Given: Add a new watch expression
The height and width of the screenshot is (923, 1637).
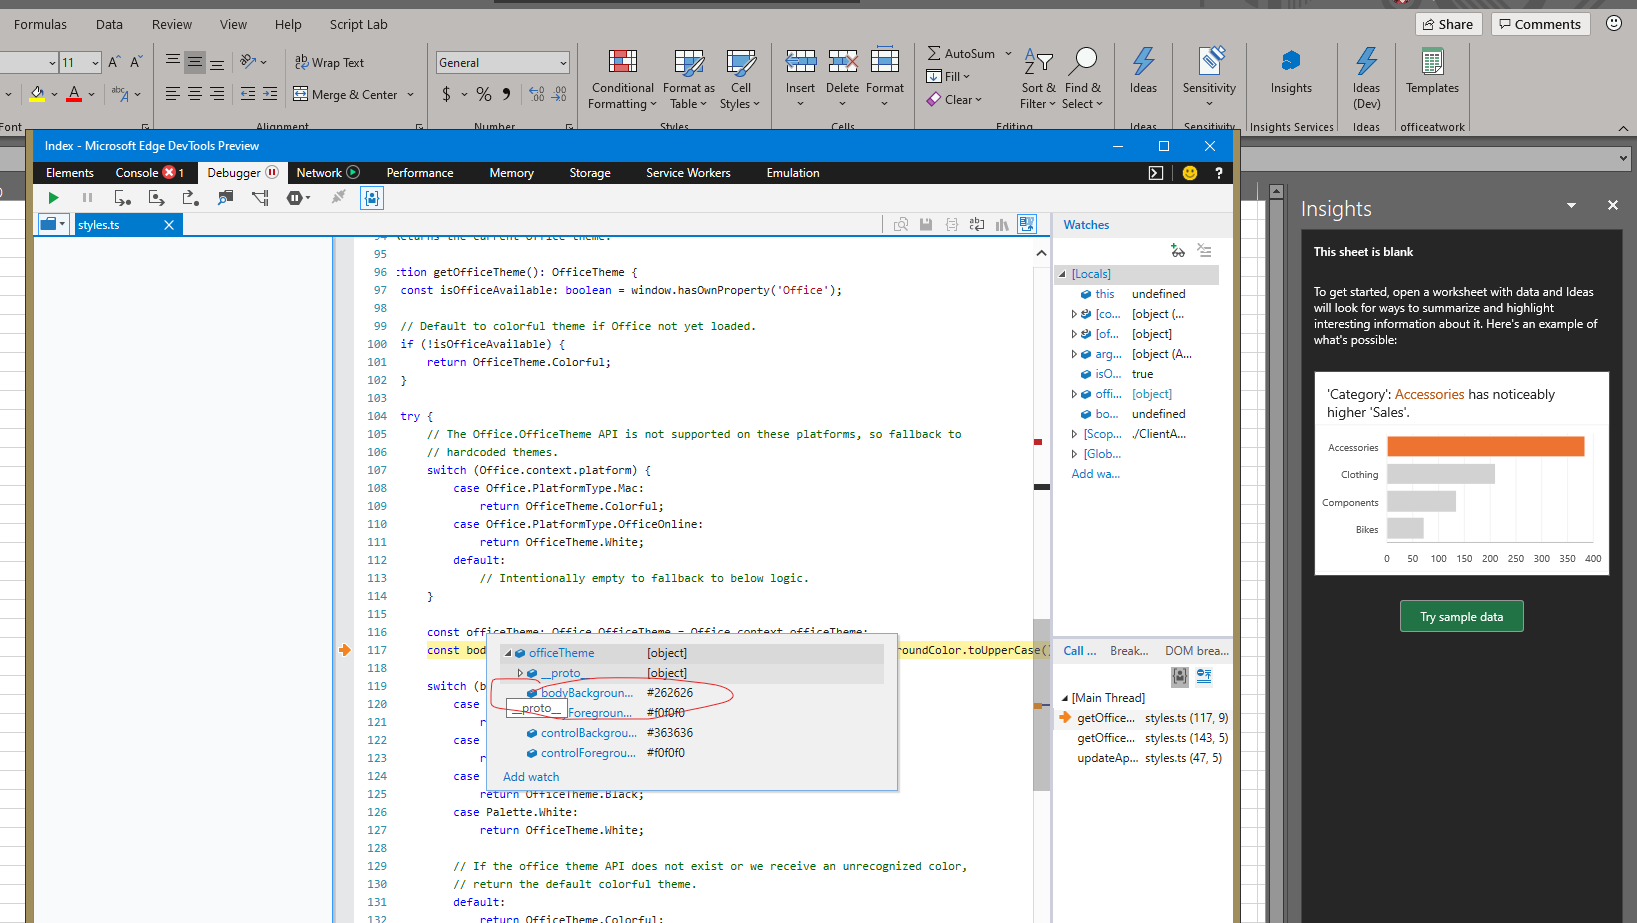Looking at the screenshot, I should [1177, 251].
